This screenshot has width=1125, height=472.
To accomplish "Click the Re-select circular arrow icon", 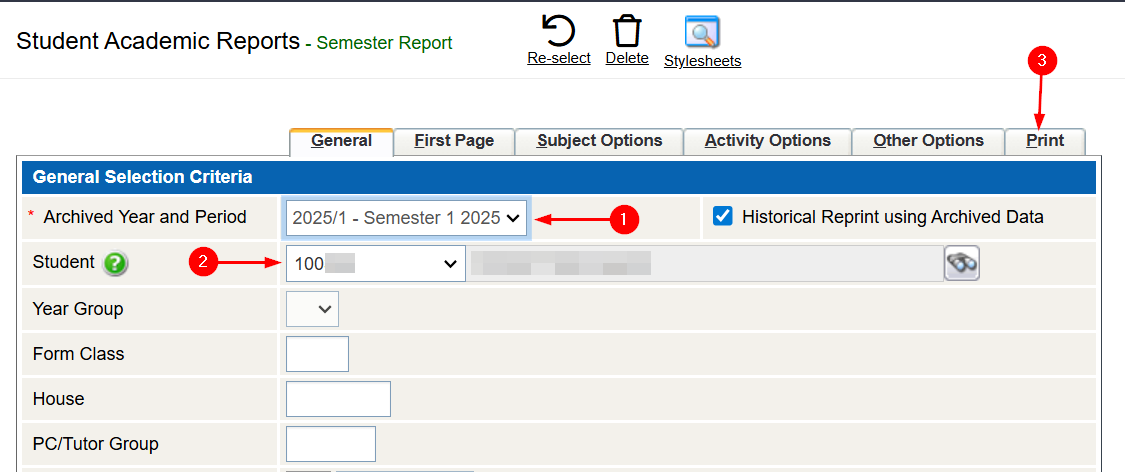I will point(558,30).
